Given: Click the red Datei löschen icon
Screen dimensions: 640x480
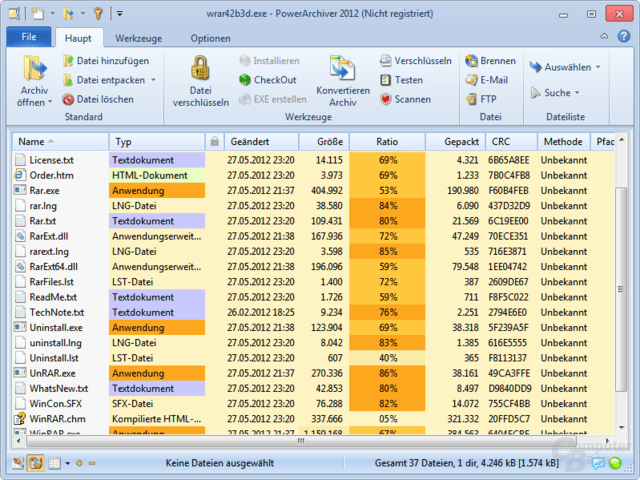Looking at the screenshot, I should 68,99.
